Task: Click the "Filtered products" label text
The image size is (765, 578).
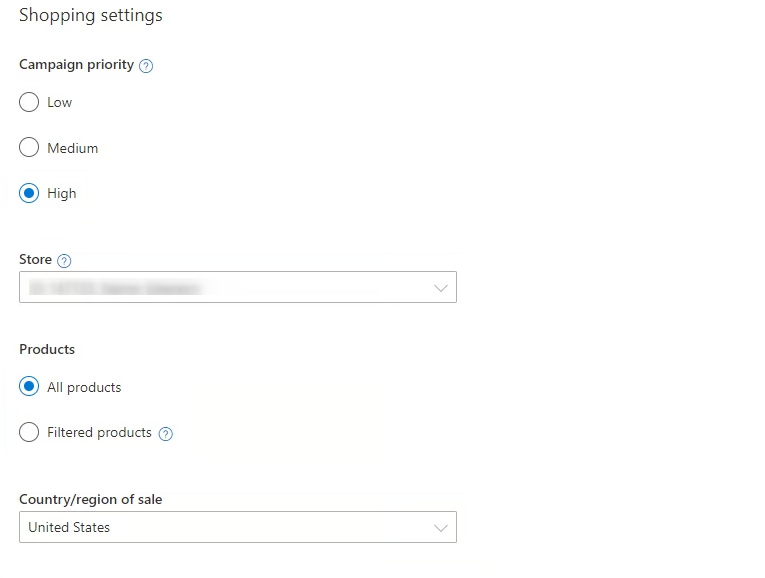Action: [x=100, y=433]
